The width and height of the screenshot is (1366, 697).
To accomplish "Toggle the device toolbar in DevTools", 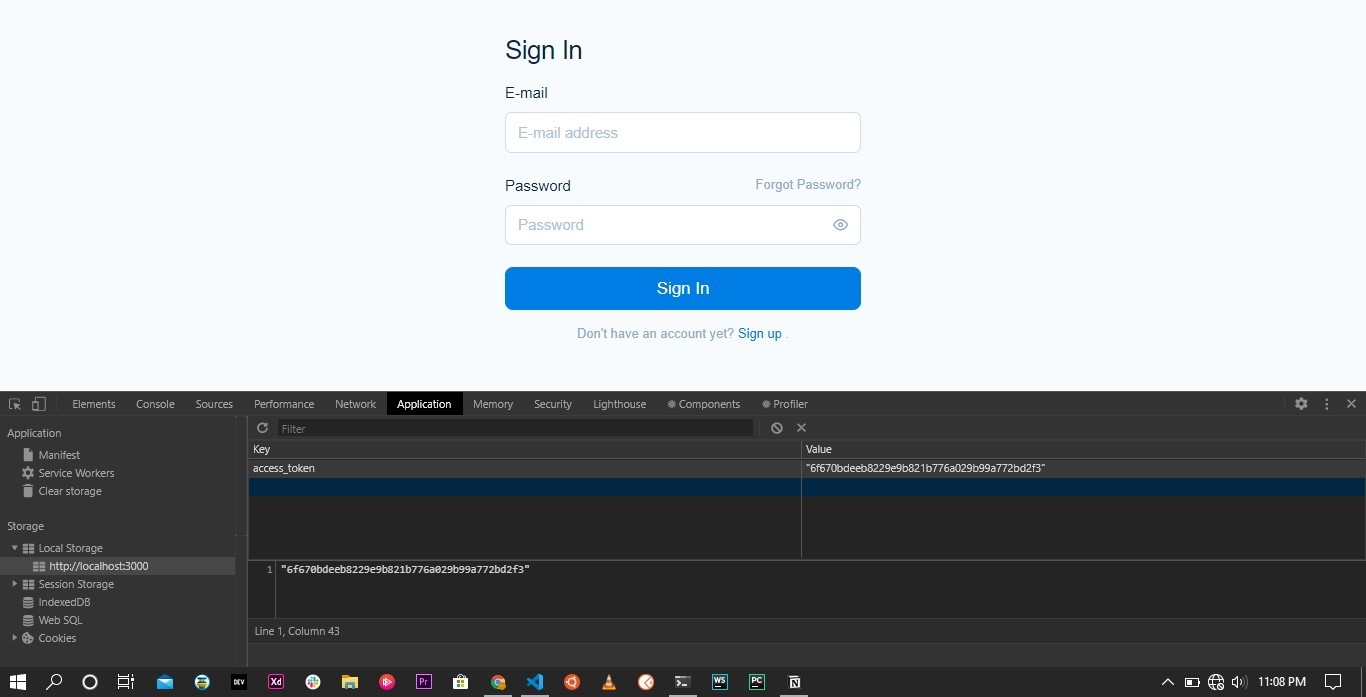I will coord(39,403).
